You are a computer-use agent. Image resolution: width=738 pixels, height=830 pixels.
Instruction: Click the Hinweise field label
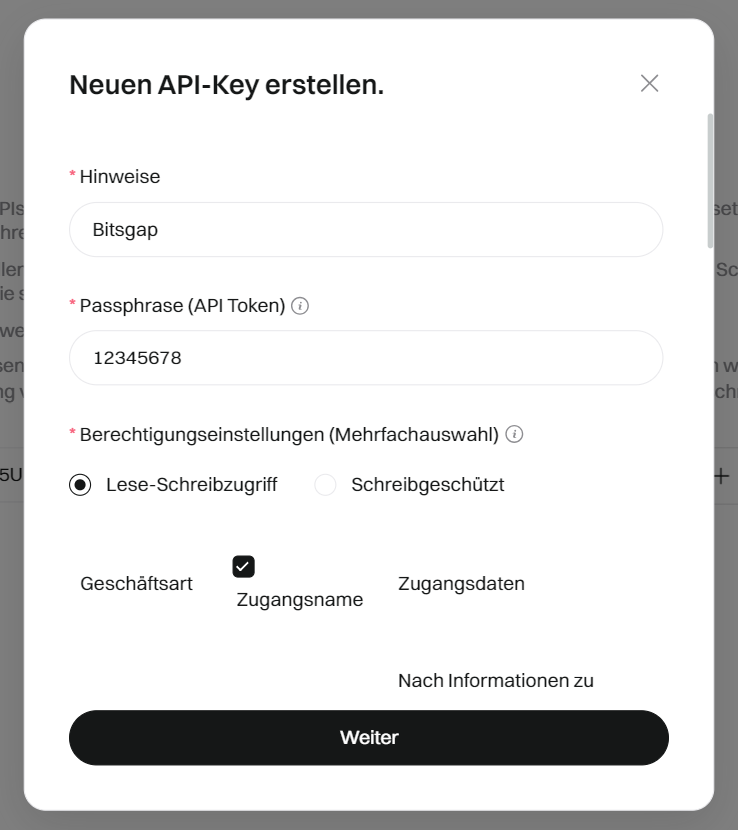coord(120,177)
